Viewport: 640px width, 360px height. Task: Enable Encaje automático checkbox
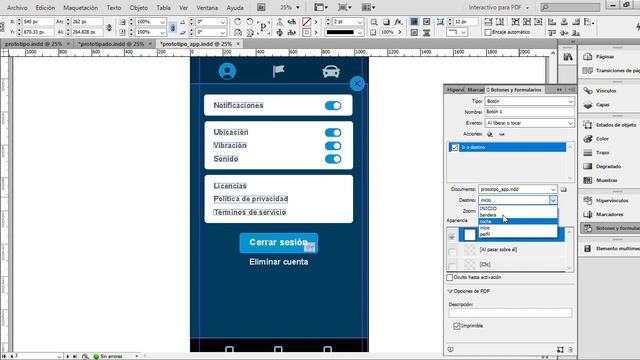(488, 32)
